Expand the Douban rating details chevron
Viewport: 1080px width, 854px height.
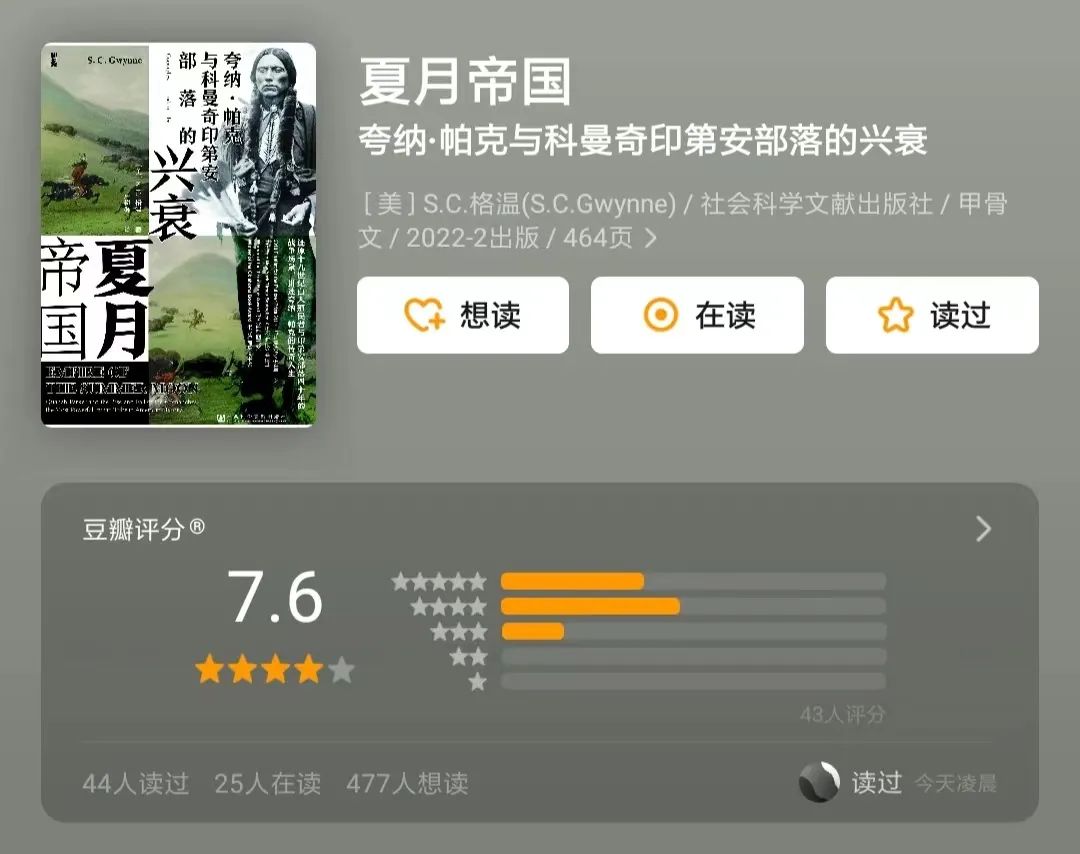point(984,529)
